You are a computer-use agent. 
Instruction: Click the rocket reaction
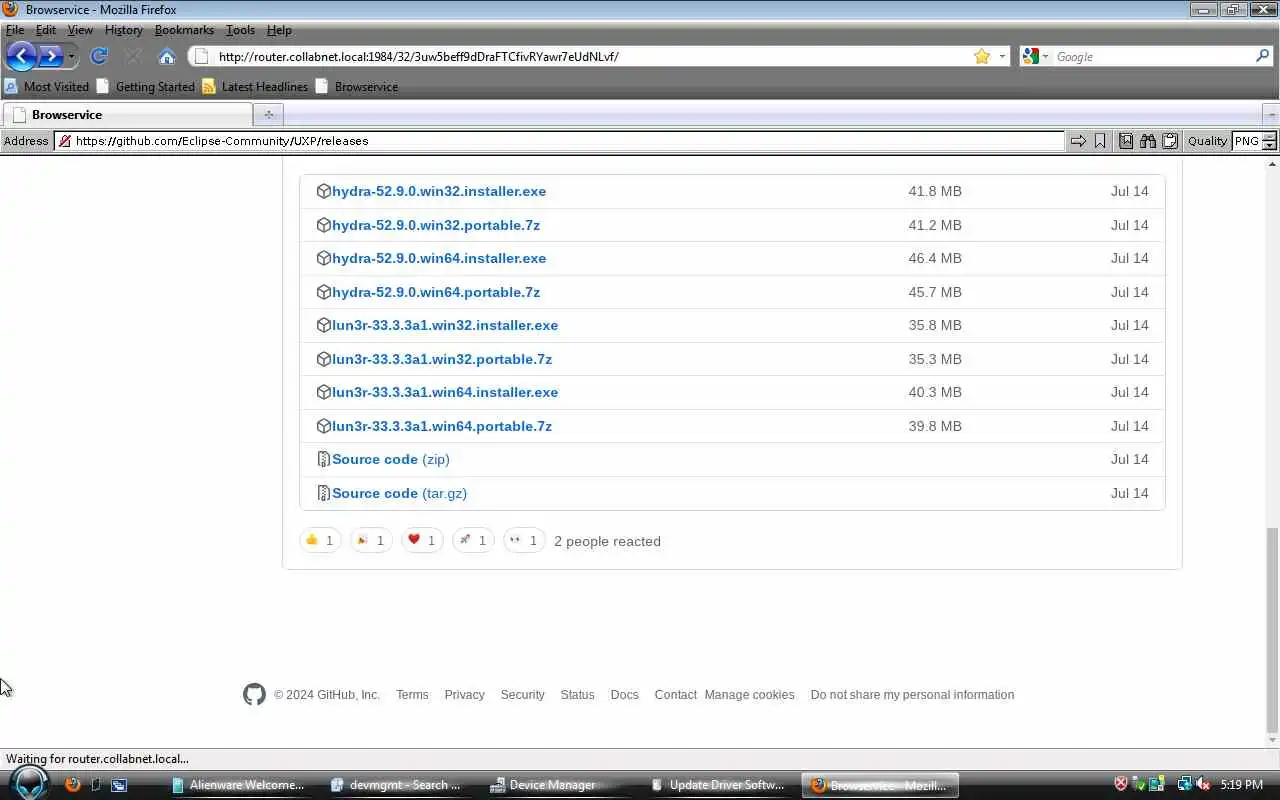(473, 540)
